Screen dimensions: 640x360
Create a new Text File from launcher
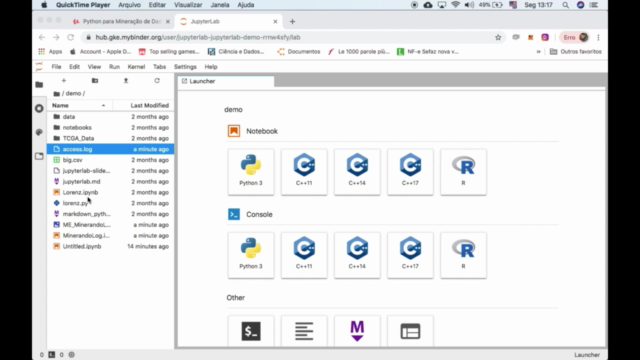304,331
